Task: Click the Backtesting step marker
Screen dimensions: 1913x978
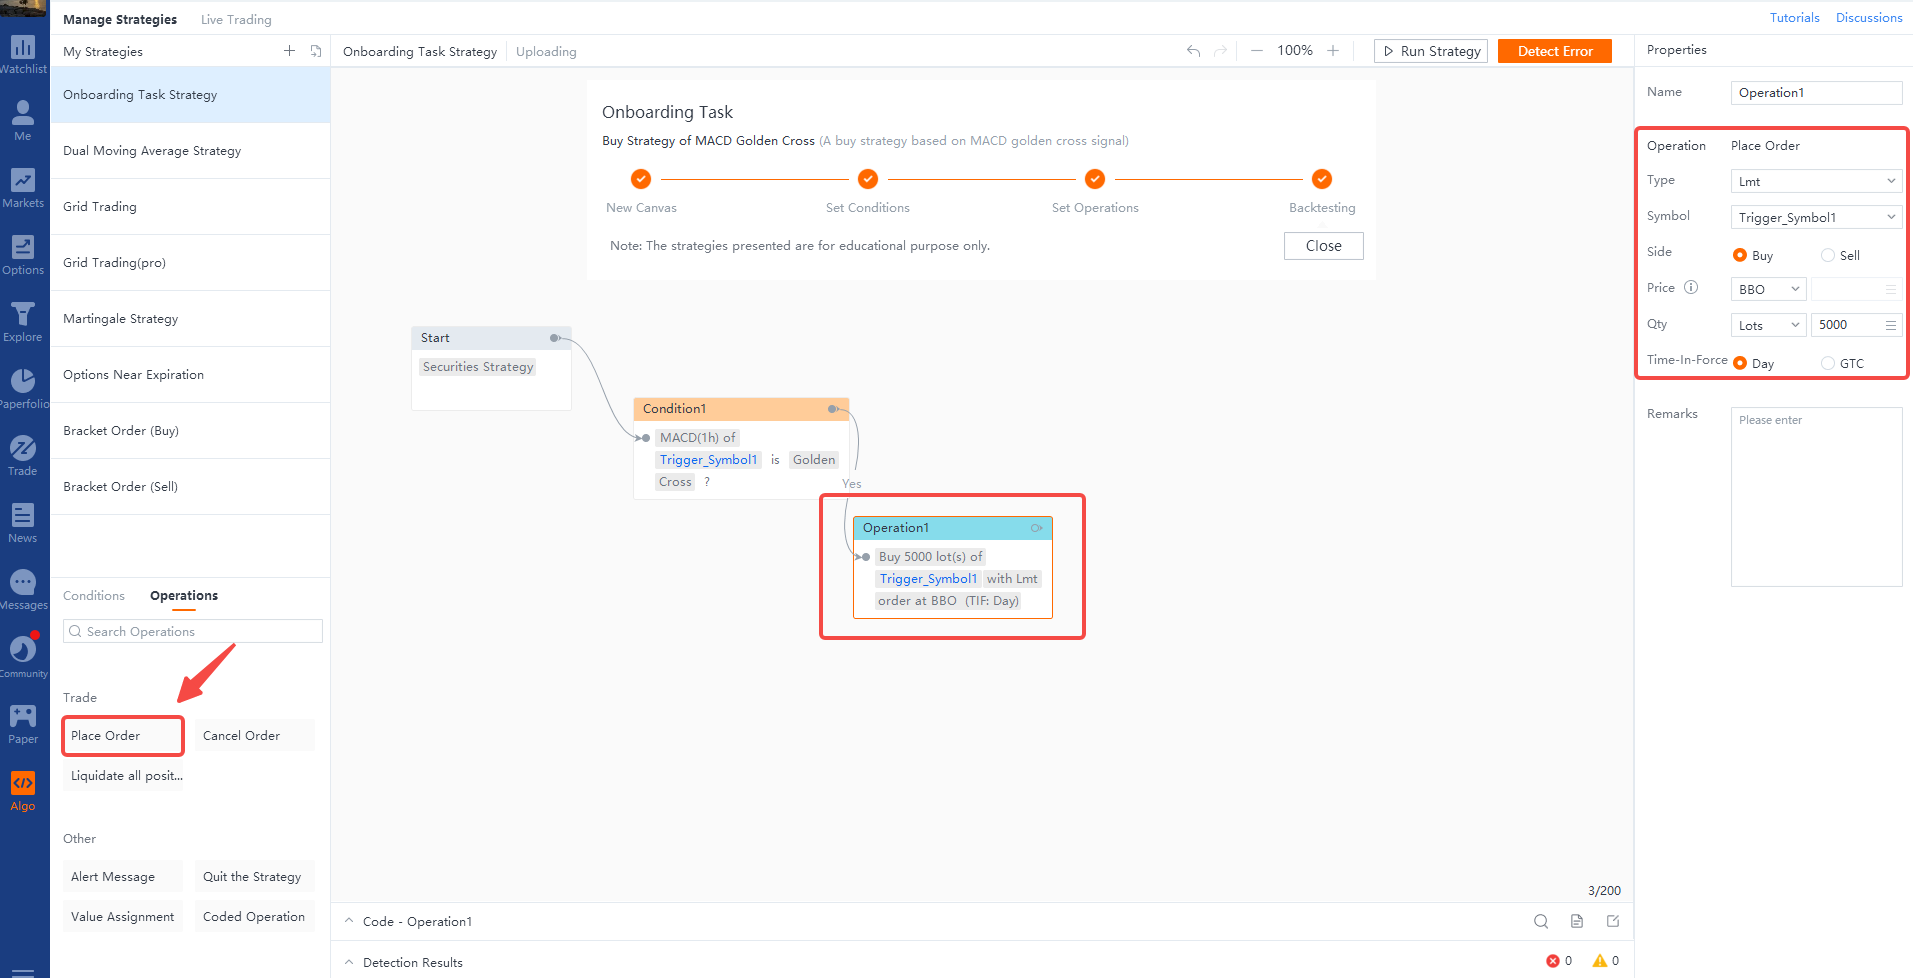Action: coord(1322,179)
